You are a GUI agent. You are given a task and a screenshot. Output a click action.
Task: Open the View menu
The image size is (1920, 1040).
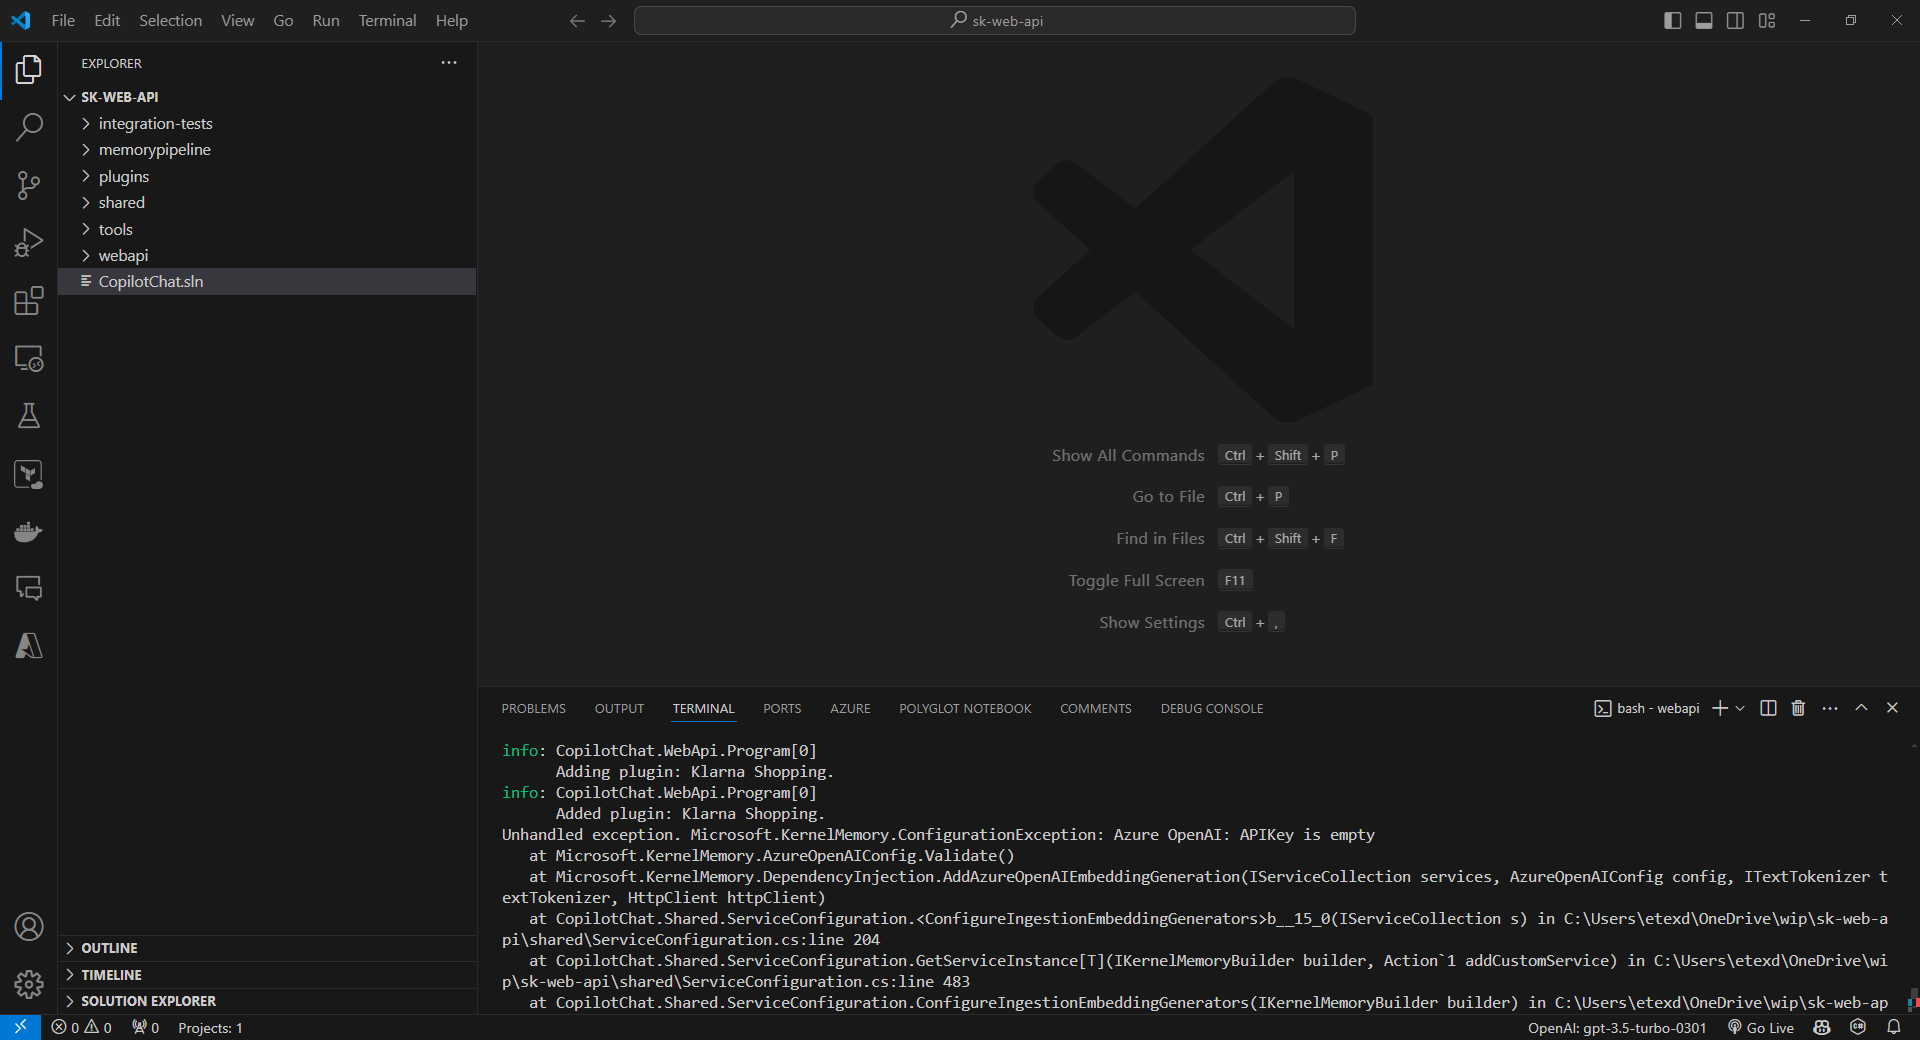click(237, 20)
